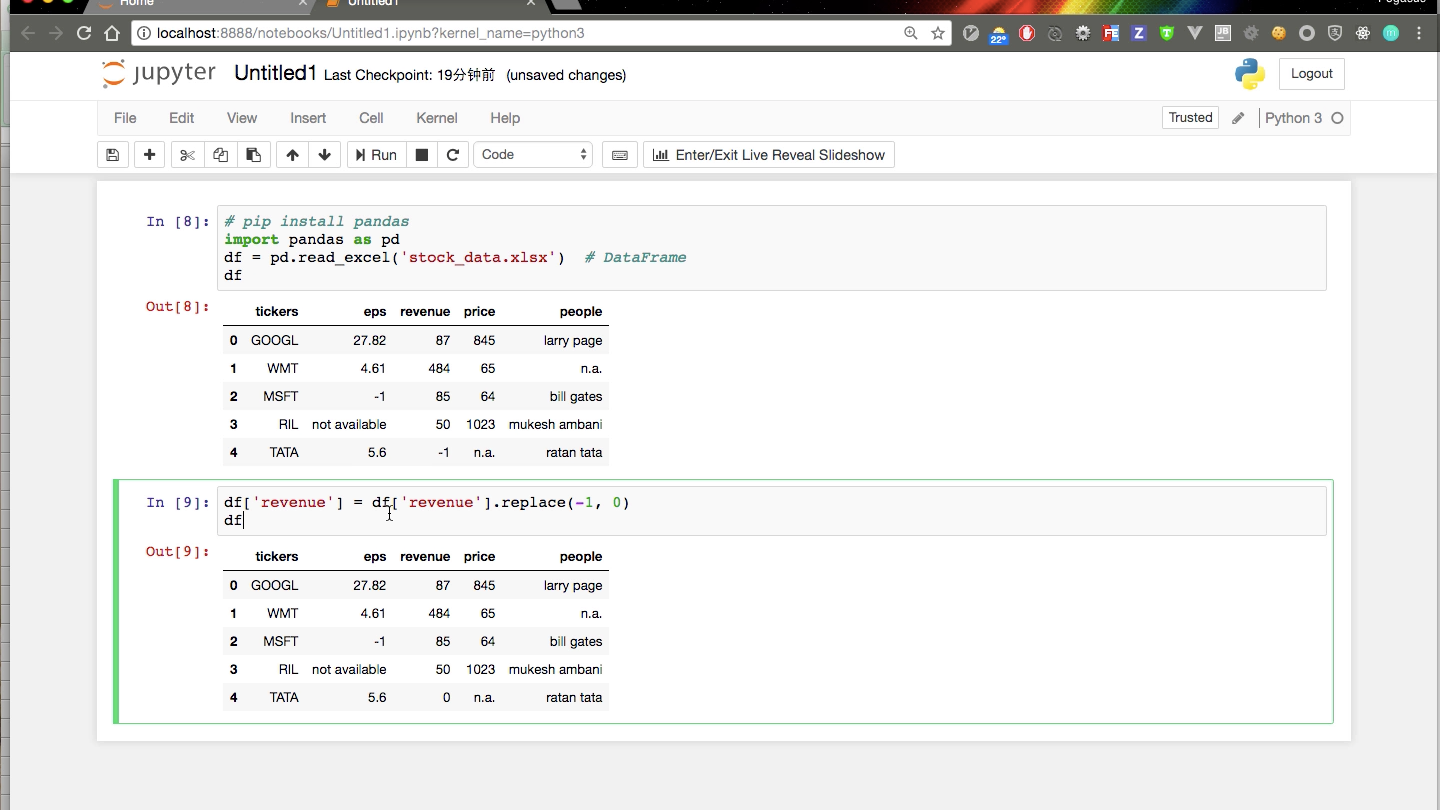Save the notebook using the save icon
The height and width of the screenshot is (810, 1440).
click(x=112, y=154)
